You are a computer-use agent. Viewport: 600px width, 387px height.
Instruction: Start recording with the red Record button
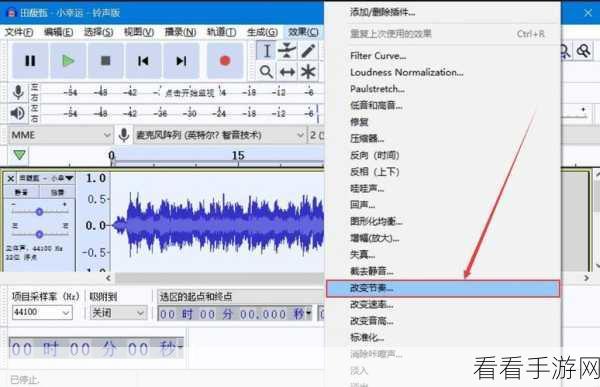click(x=225, y=60)
